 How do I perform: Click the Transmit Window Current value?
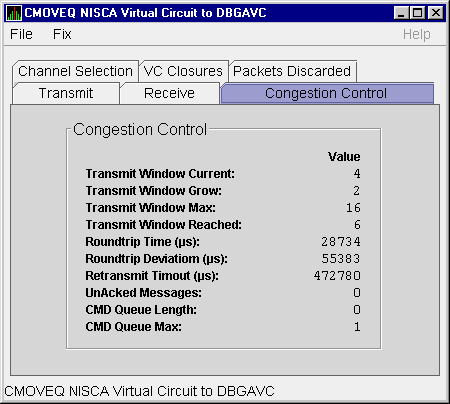click(x=357, y=174)
